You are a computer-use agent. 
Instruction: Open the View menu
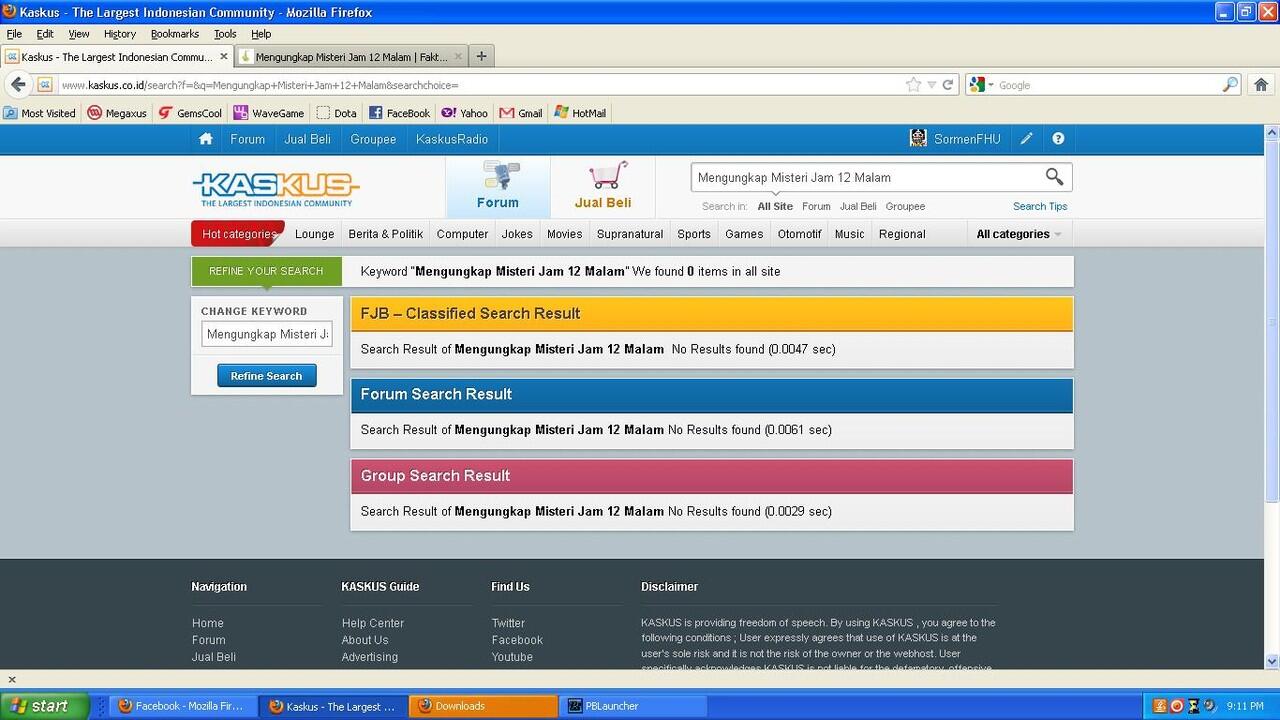click(79, 33)
